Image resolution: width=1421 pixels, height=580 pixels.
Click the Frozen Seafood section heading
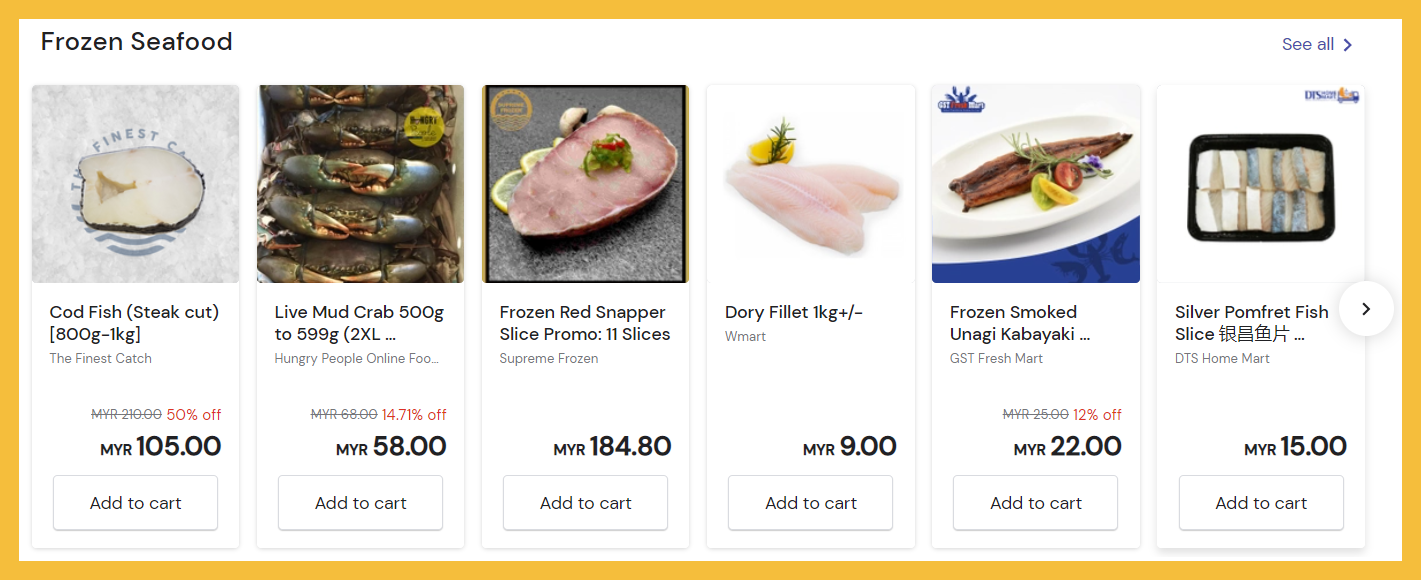click(137, 42)
